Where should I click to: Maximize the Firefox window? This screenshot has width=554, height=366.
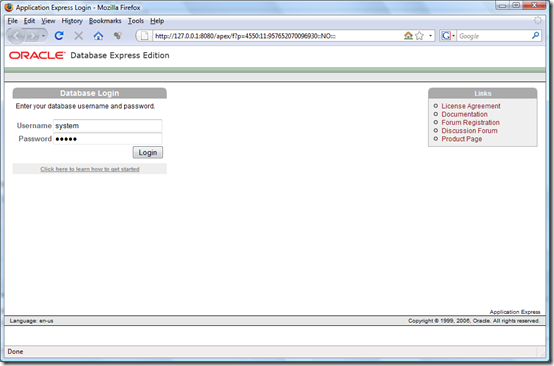coord(516,6)
